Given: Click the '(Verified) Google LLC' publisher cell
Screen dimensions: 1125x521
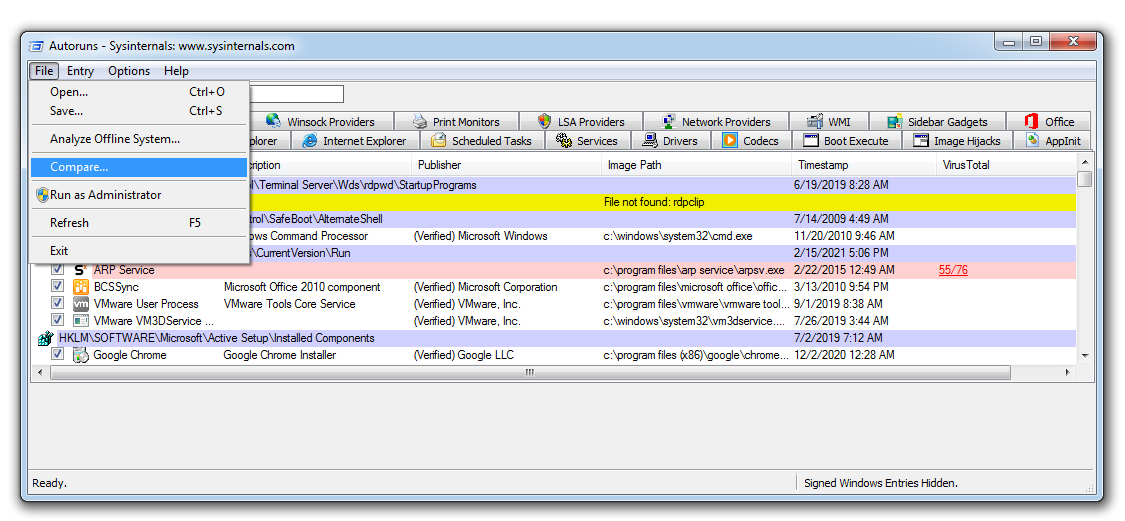Looking at the screenshot, I should [x=463, y=355].
